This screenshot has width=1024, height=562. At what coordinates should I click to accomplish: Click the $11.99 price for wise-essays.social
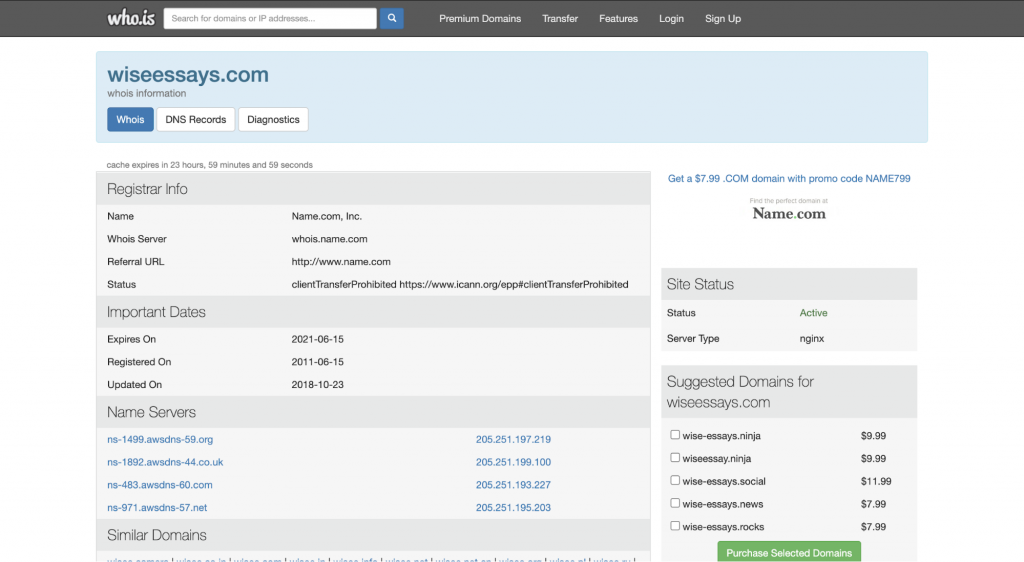[x=876, y=481]
